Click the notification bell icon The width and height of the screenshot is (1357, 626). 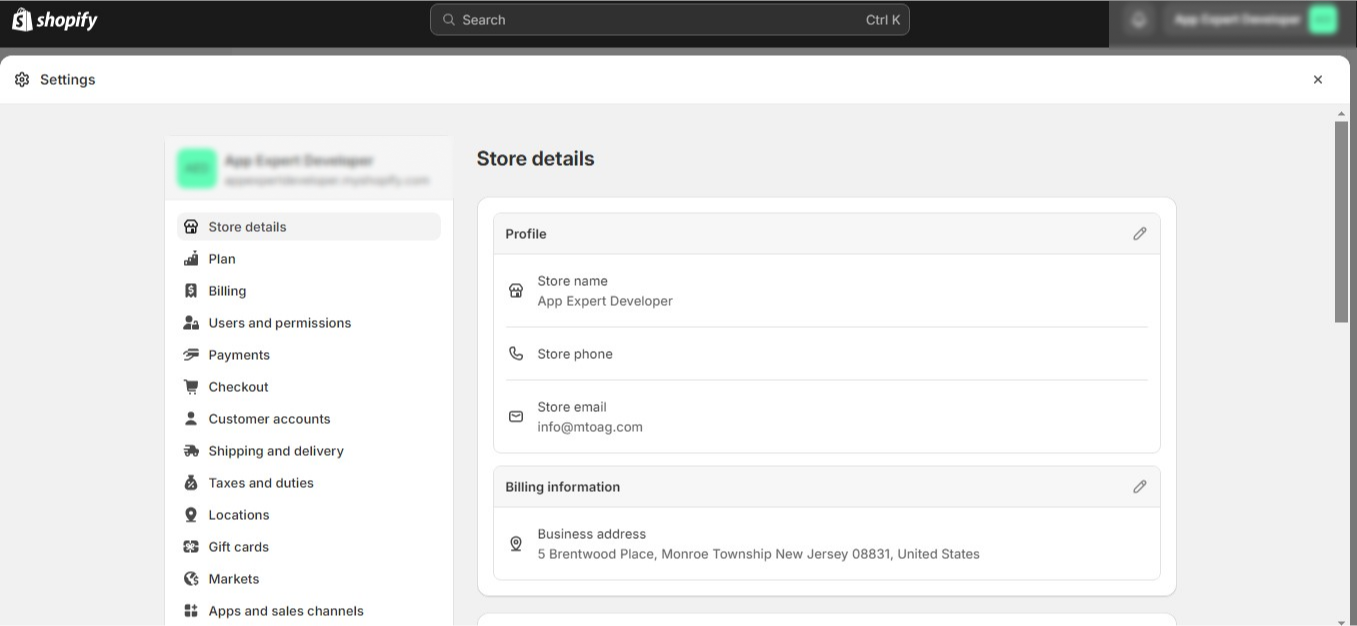click(x=1138, y=19)
